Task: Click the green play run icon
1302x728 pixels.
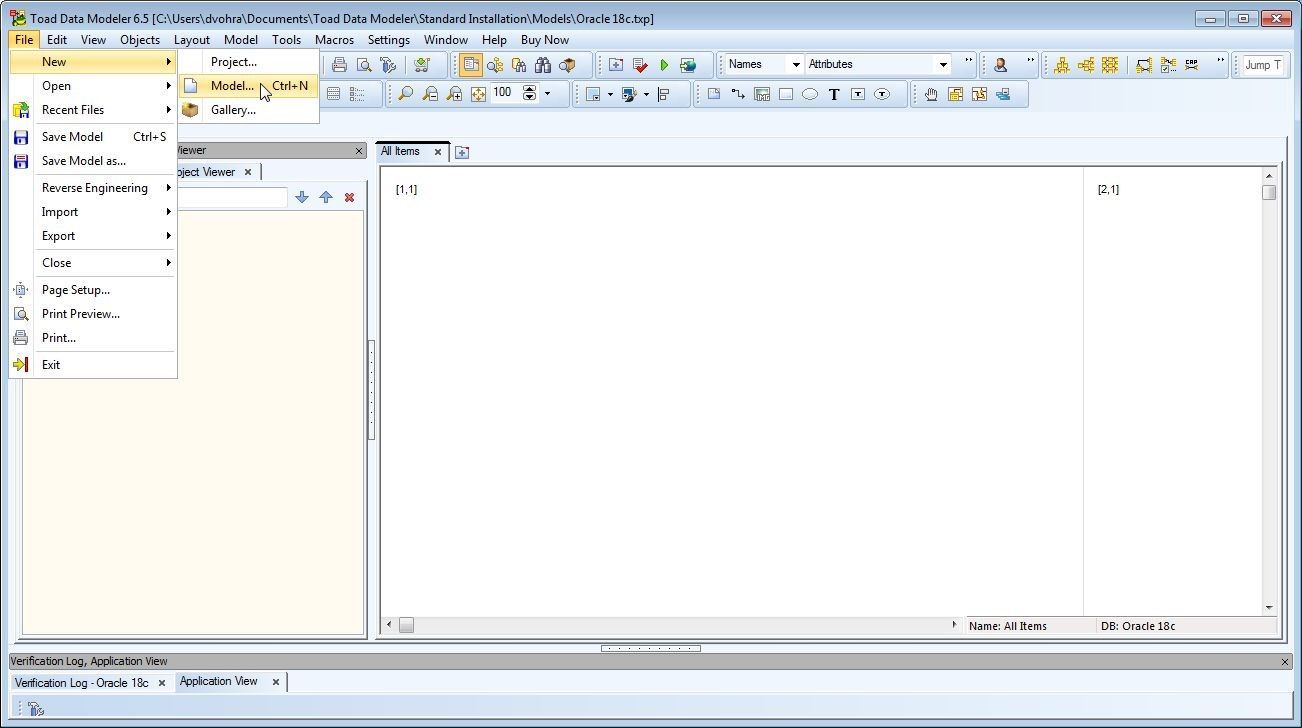Action: coord(664,65)
